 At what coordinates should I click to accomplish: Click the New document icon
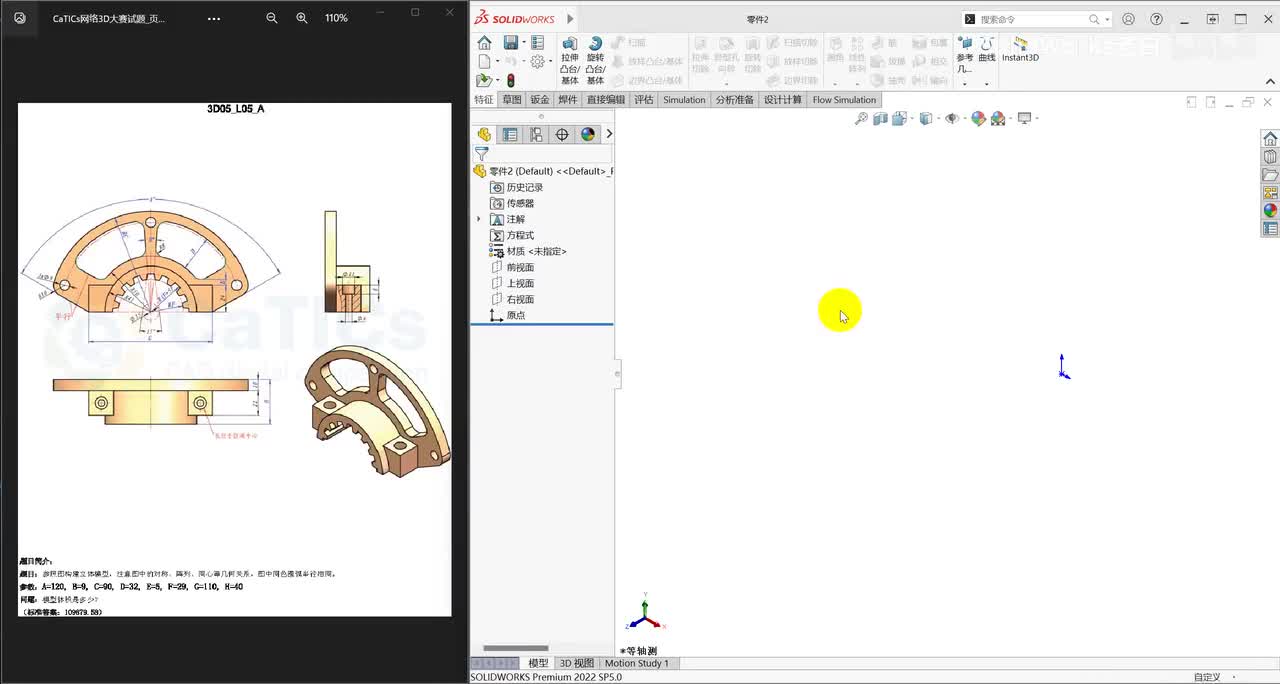click(x=484, y=61)
